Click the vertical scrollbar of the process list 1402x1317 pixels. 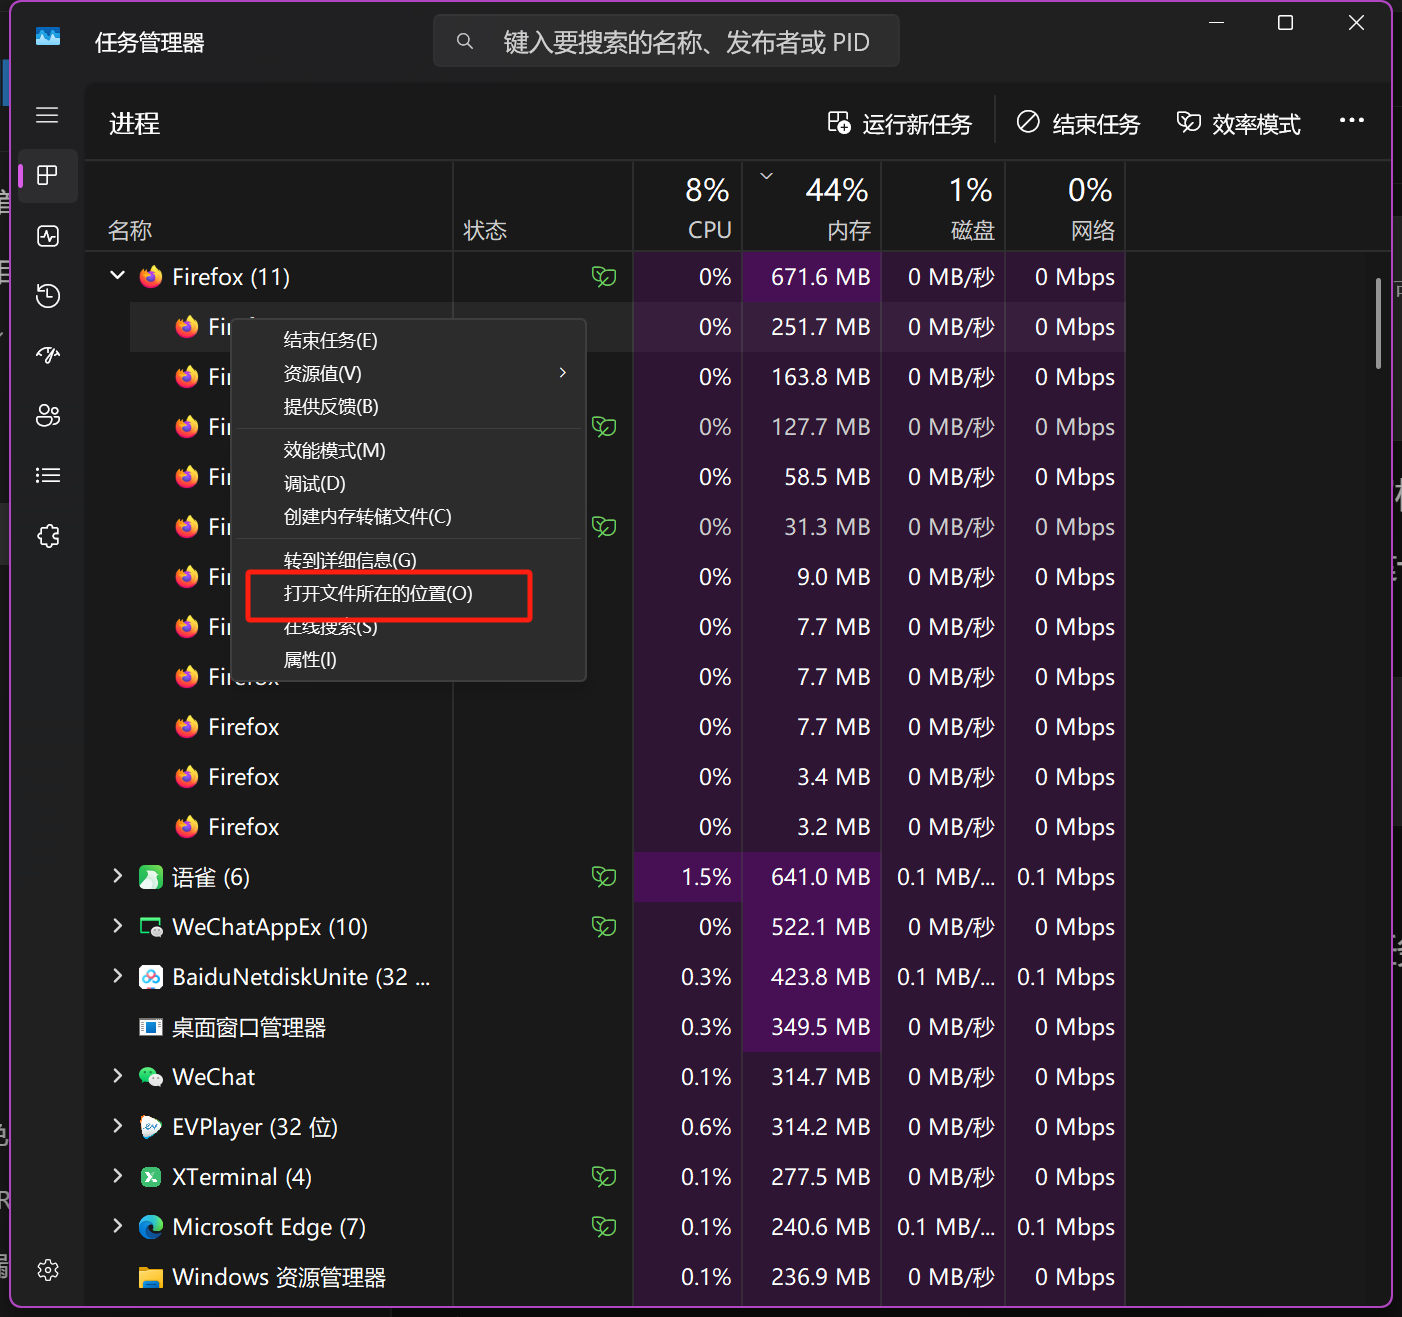[x=1378, y=324]
